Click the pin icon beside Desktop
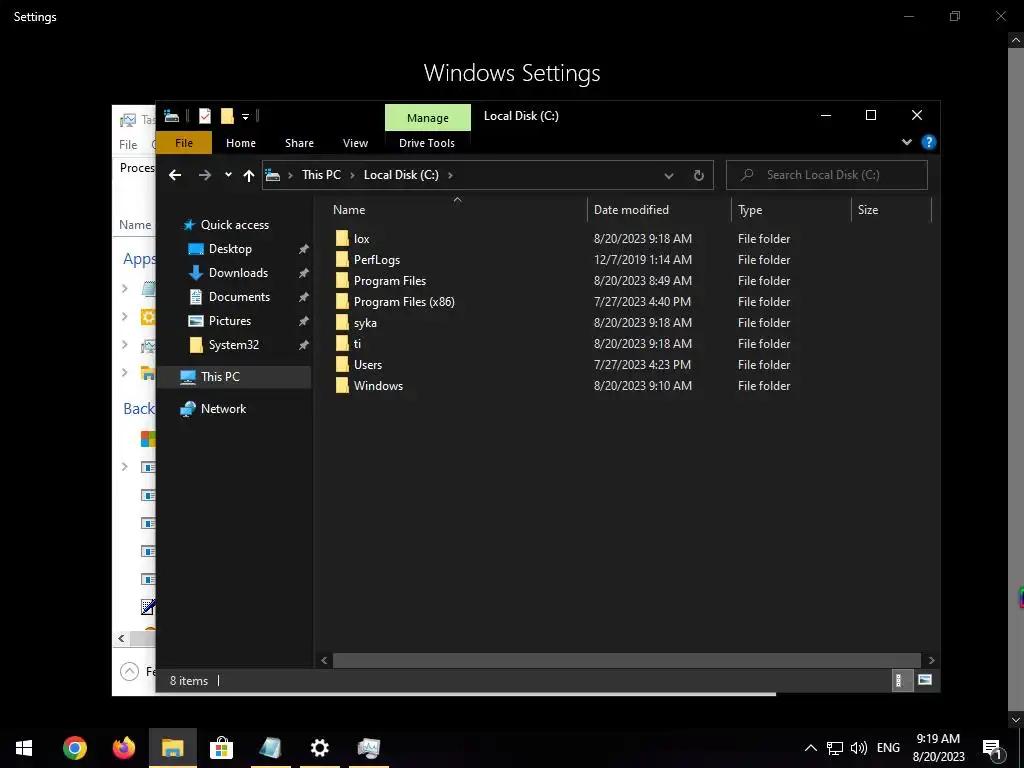 click(303, 249)
